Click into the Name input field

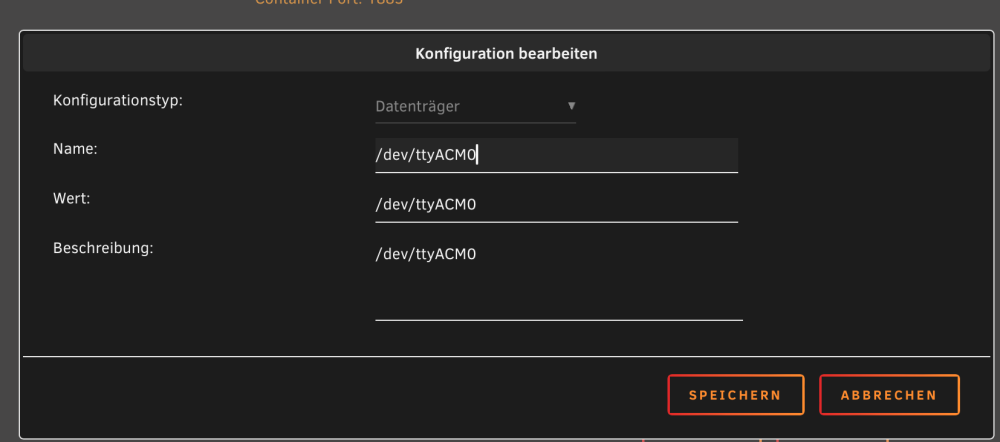pos(556,155)
